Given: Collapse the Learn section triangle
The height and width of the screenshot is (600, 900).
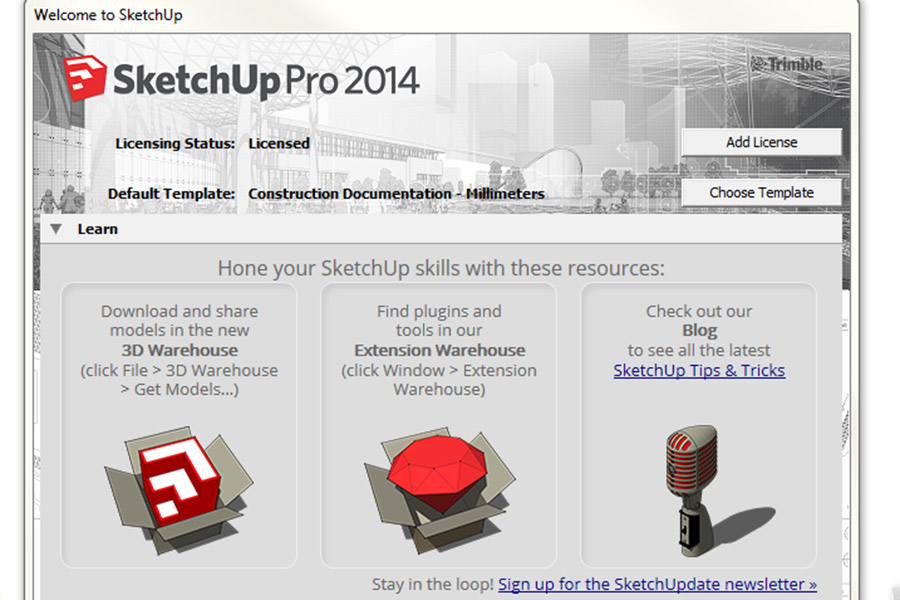Looking at the screenshot, I should tap(56, 229).
